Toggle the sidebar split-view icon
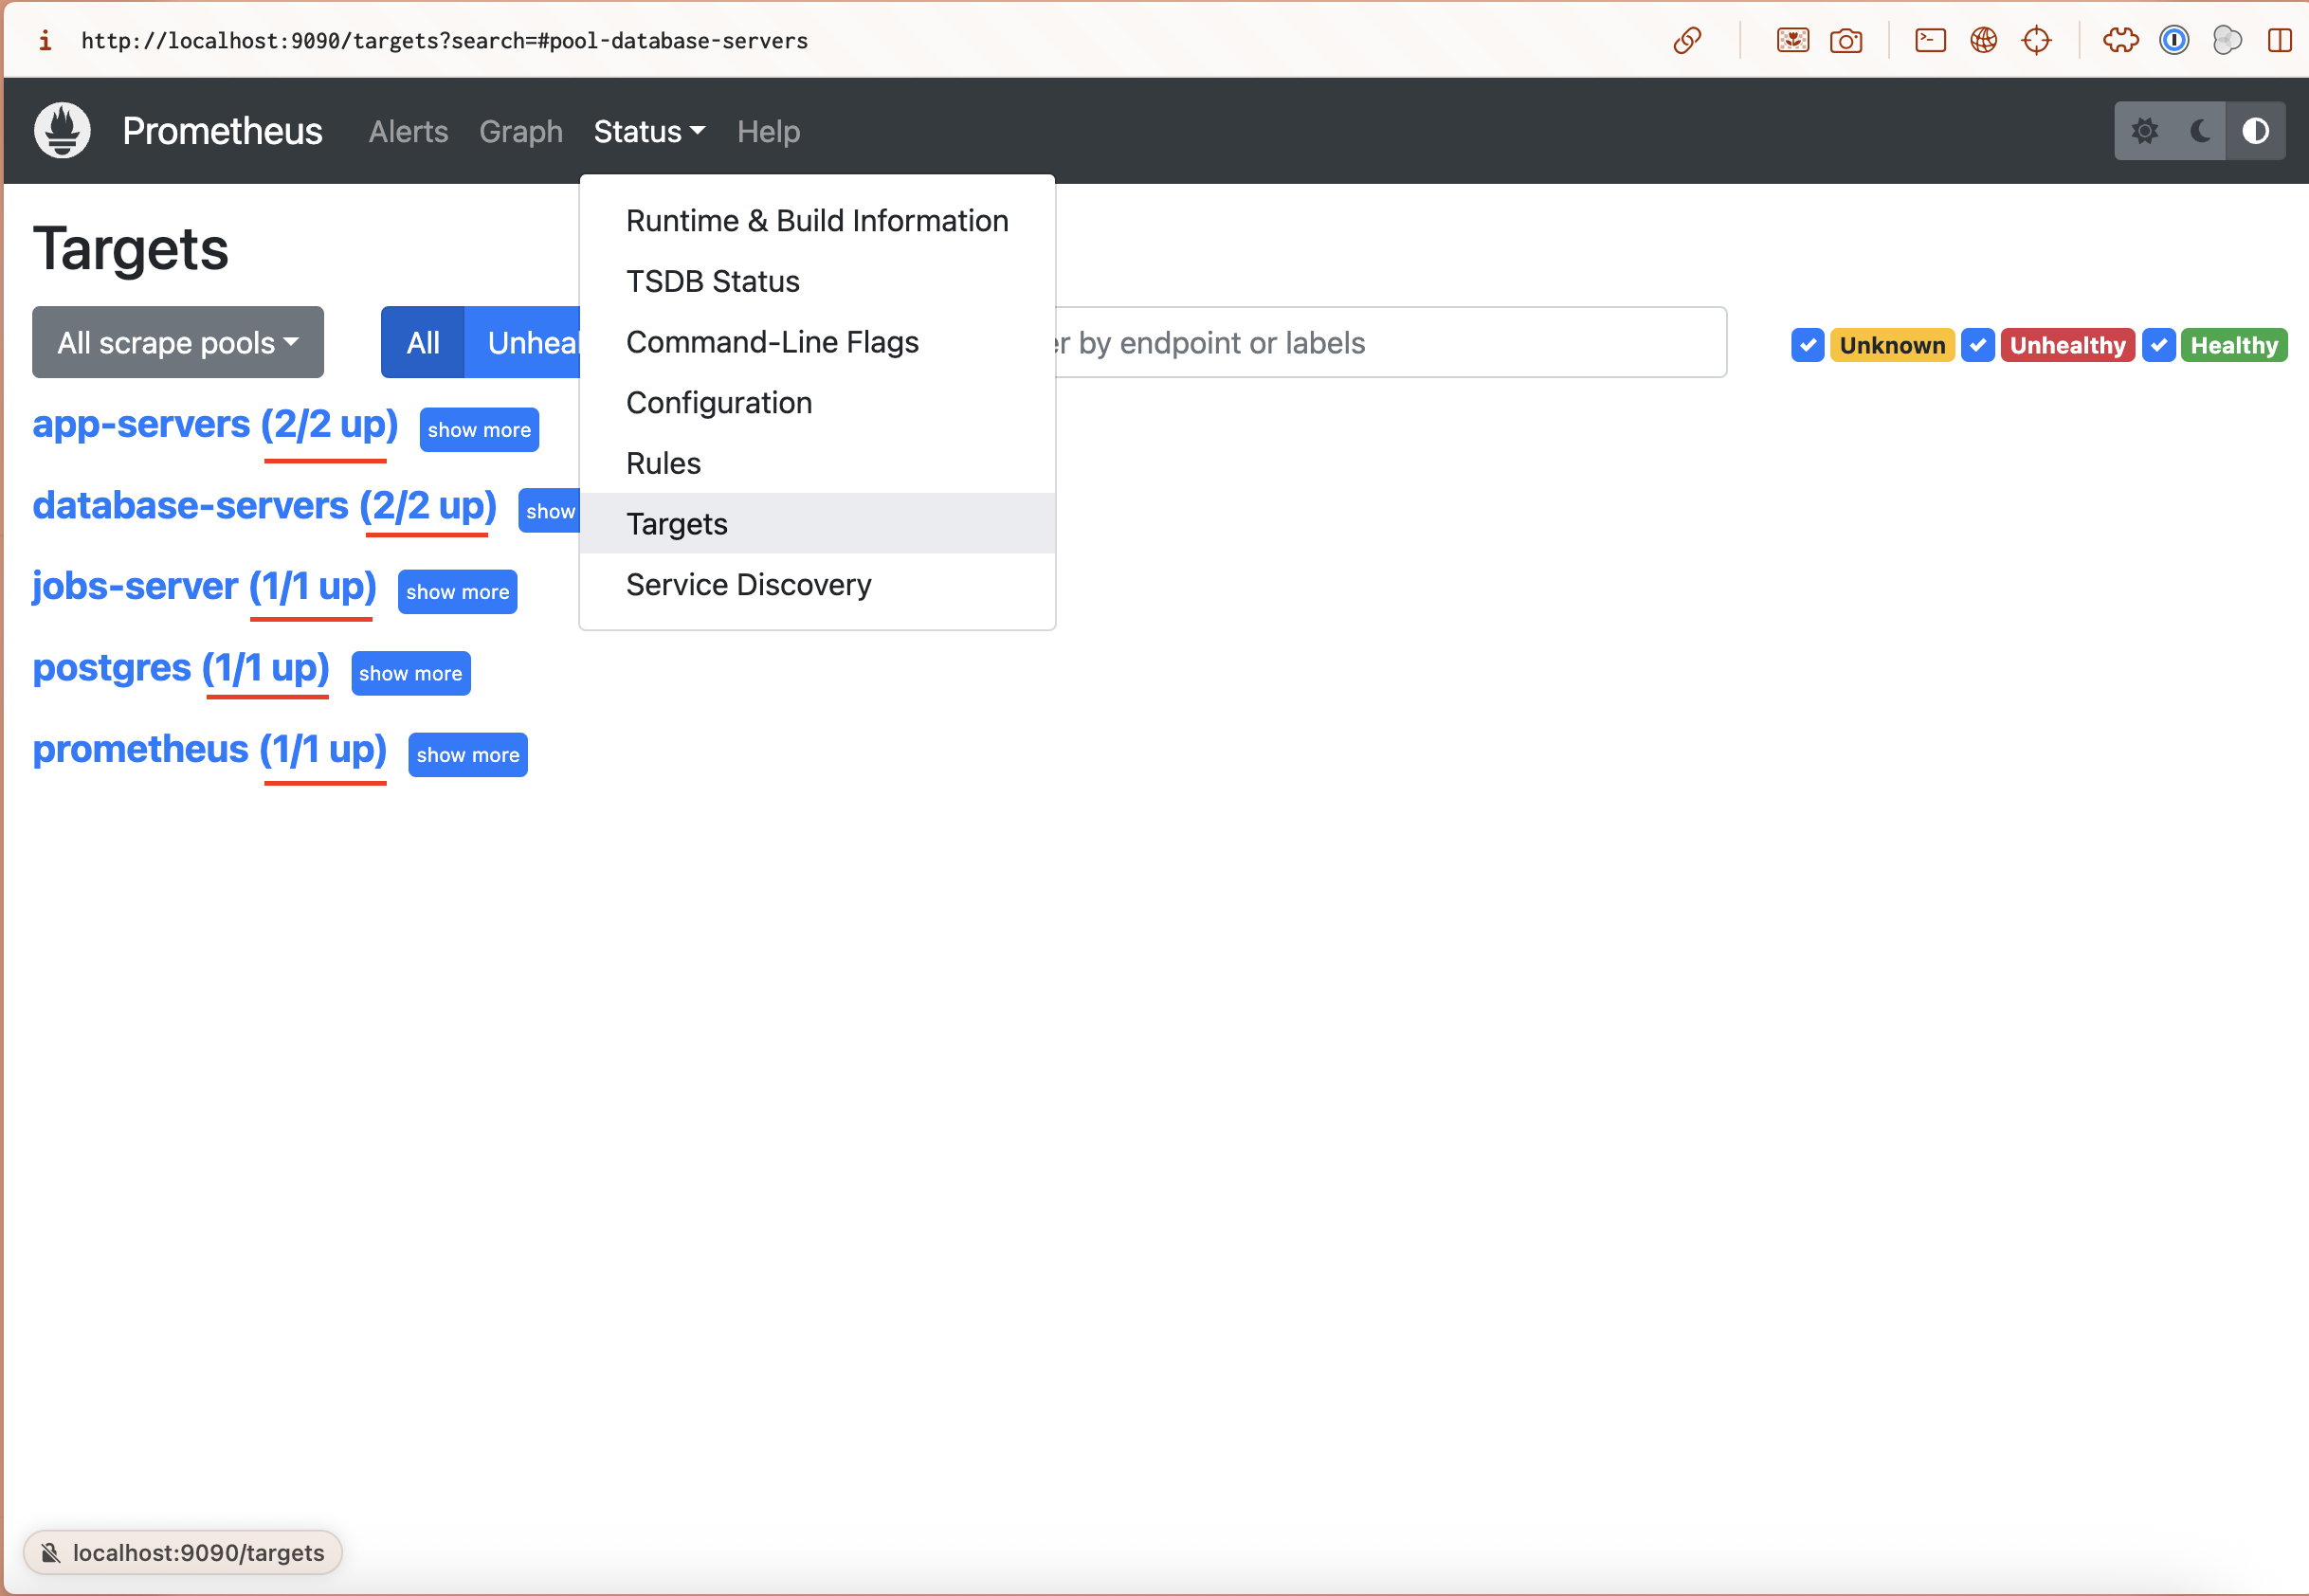Screen dimensions: 2309x1596 tap(2279, 41)
